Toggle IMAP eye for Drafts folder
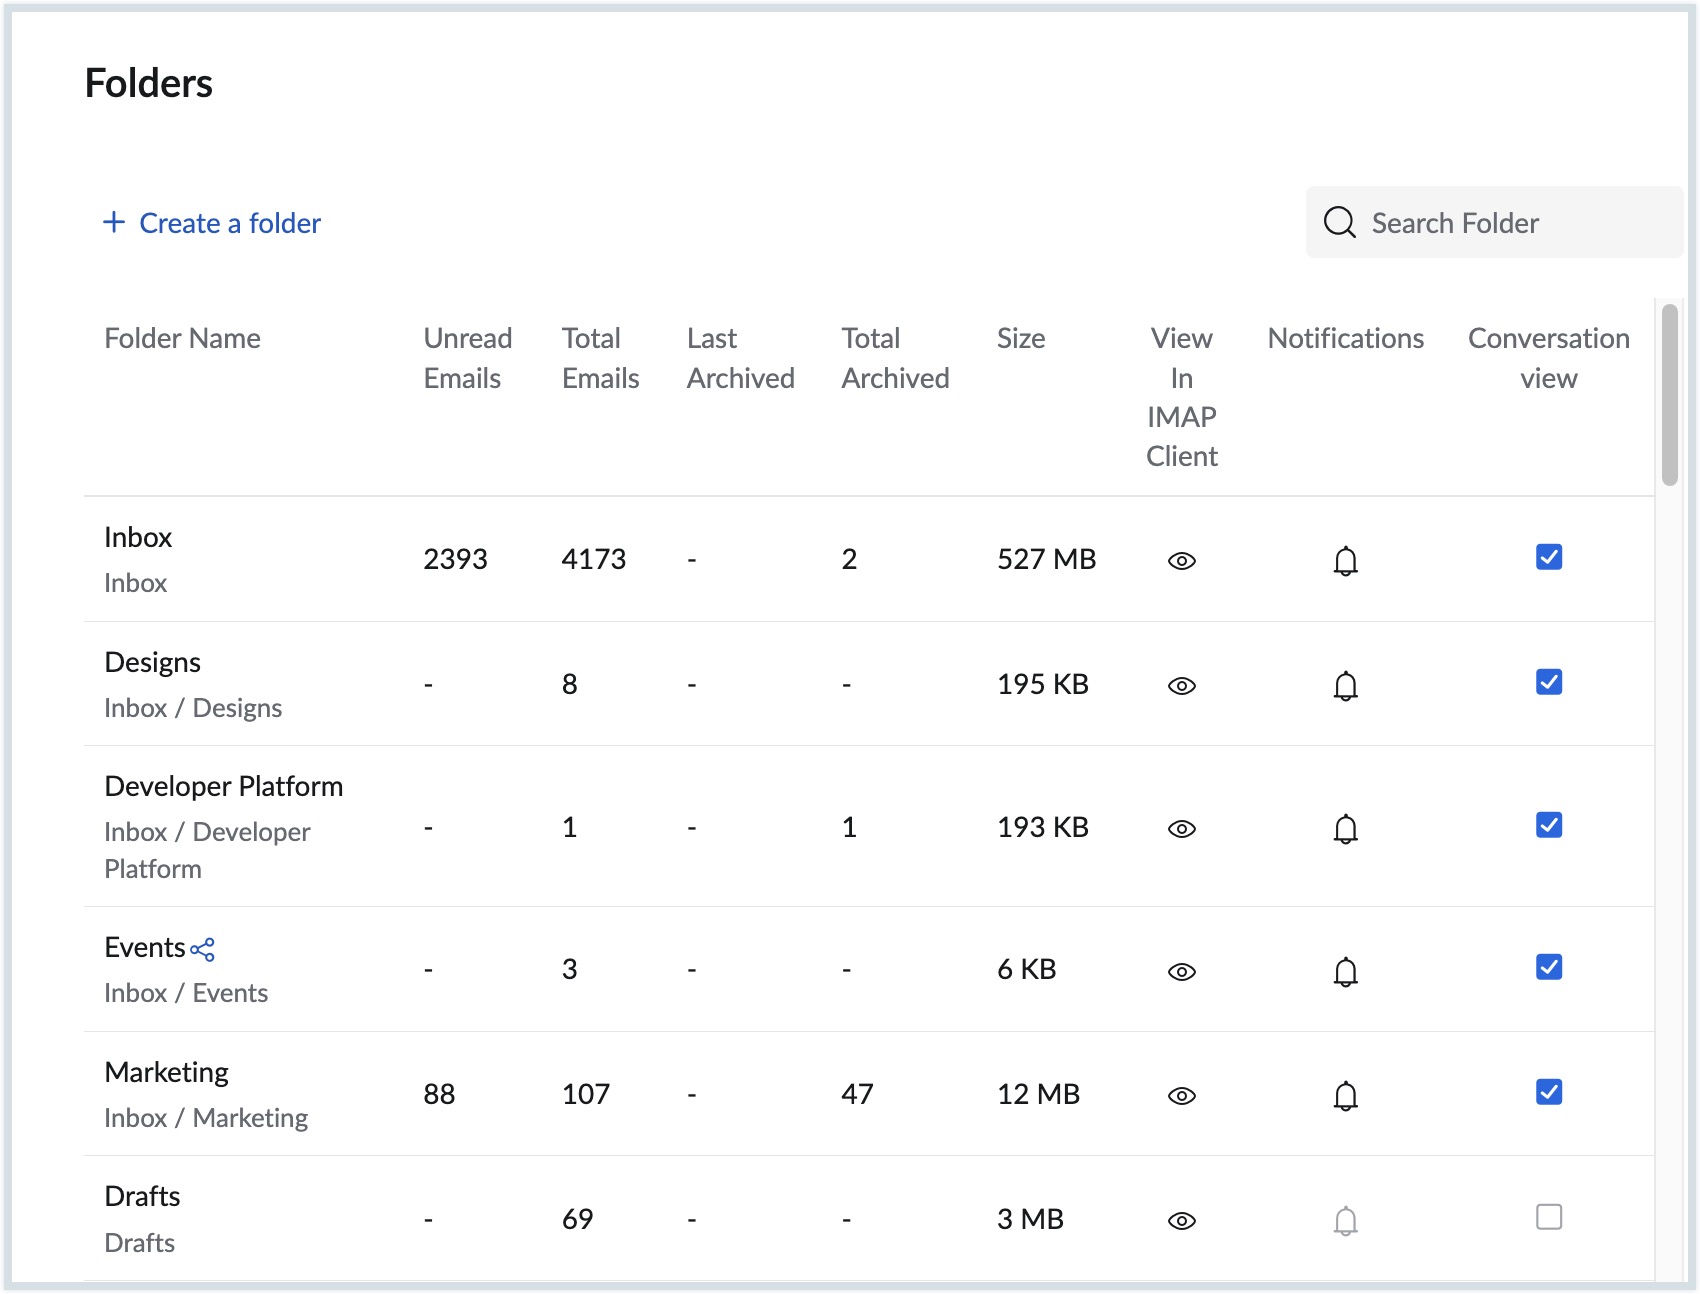The image size is (1700, 1294). [x=1181, y=1221]
